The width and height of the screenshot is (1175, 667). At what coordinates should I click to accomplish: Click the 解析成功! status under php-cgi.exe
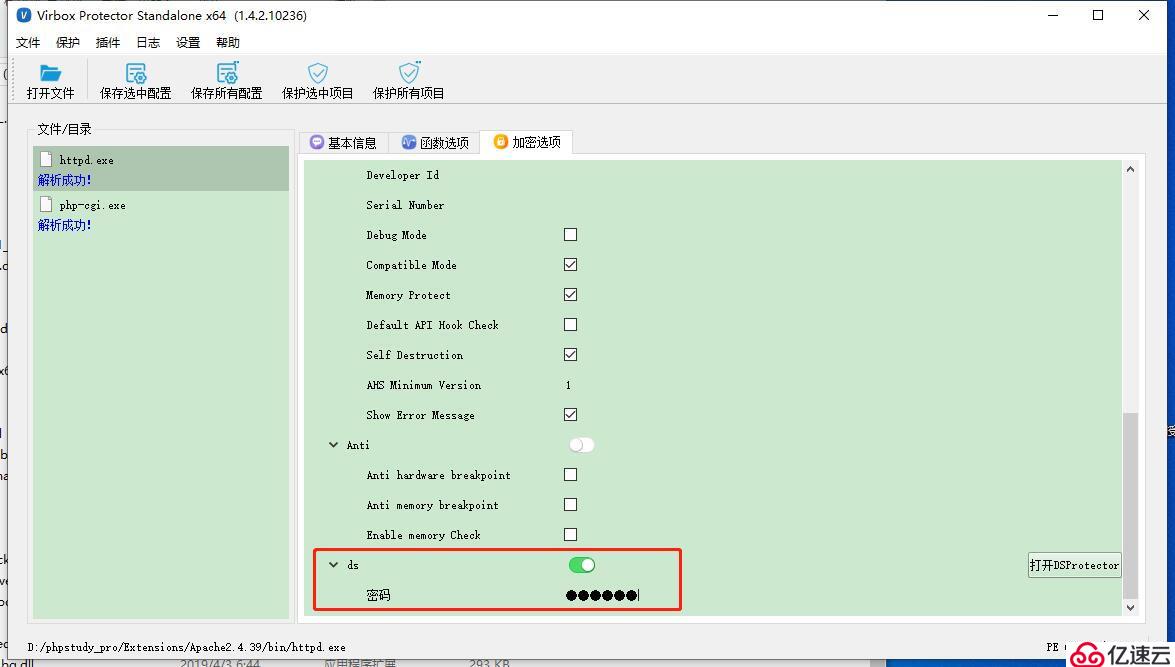click(64, 225)
